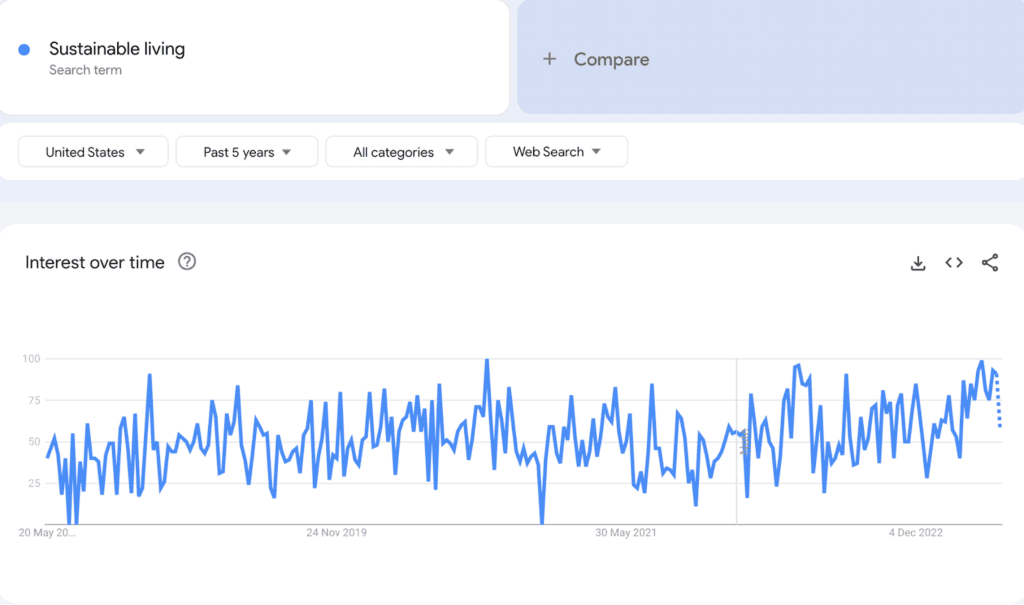Image resolution: width=1024 pixels, height=605 pixels.
Task: Open the Past 5 years time range dropdown
Action: pyautogui.click(x=247, y=152)
